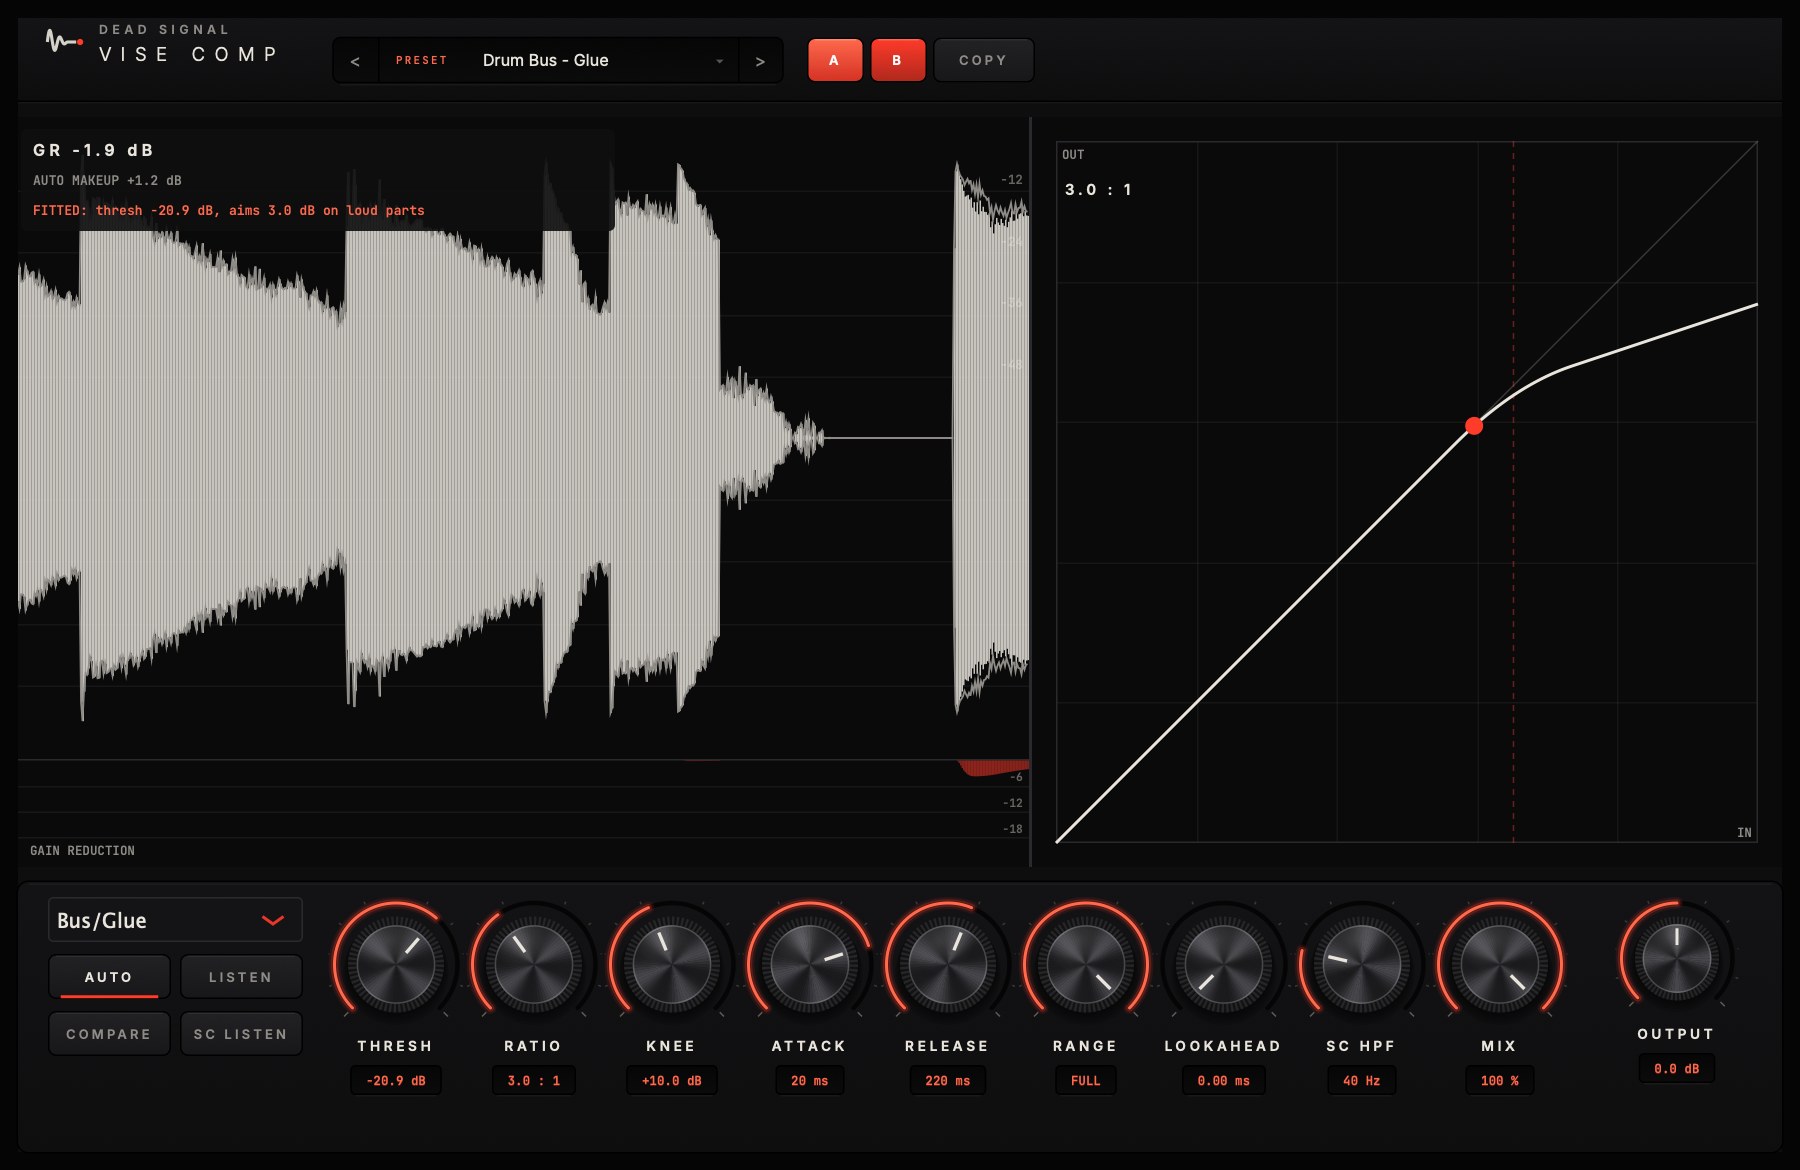1800x1170 pixels.
Task: Toggle the SC LISTEN button
Action: 241,1034
